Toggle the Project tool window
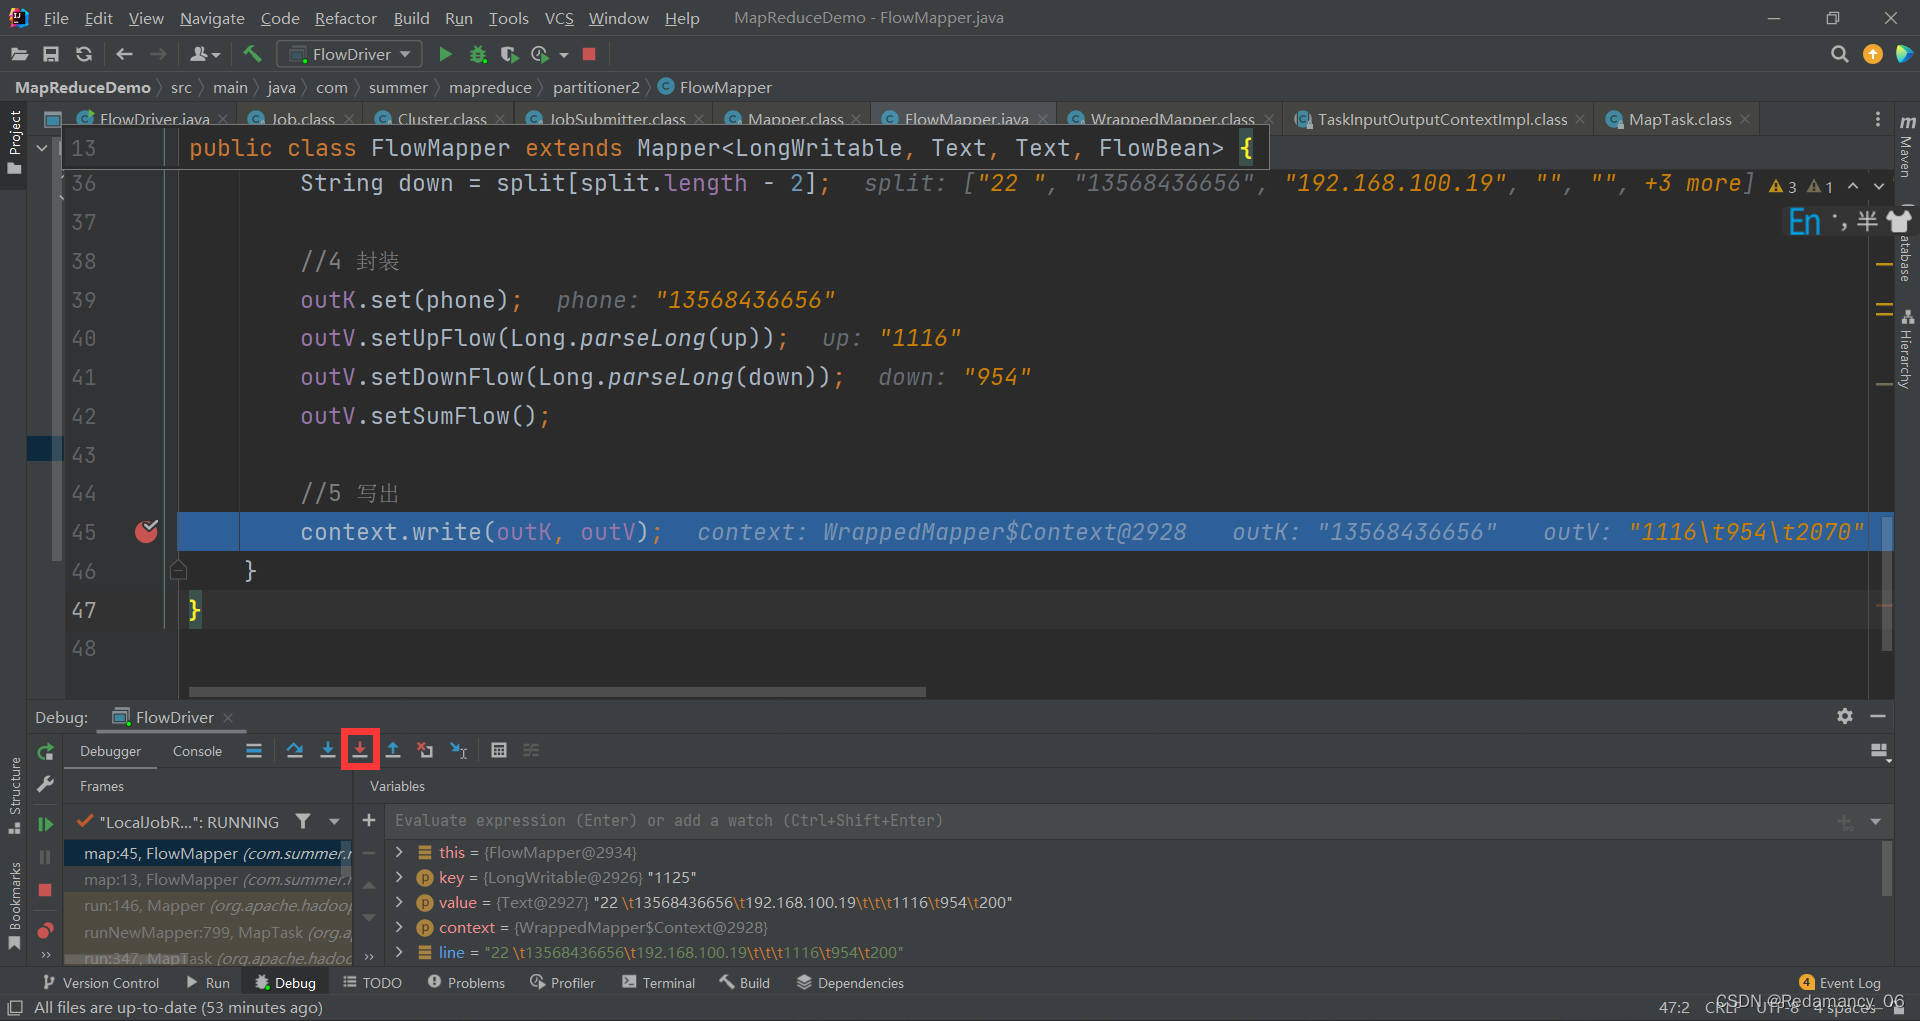The image size is (1920, 1021). [14, 141]
